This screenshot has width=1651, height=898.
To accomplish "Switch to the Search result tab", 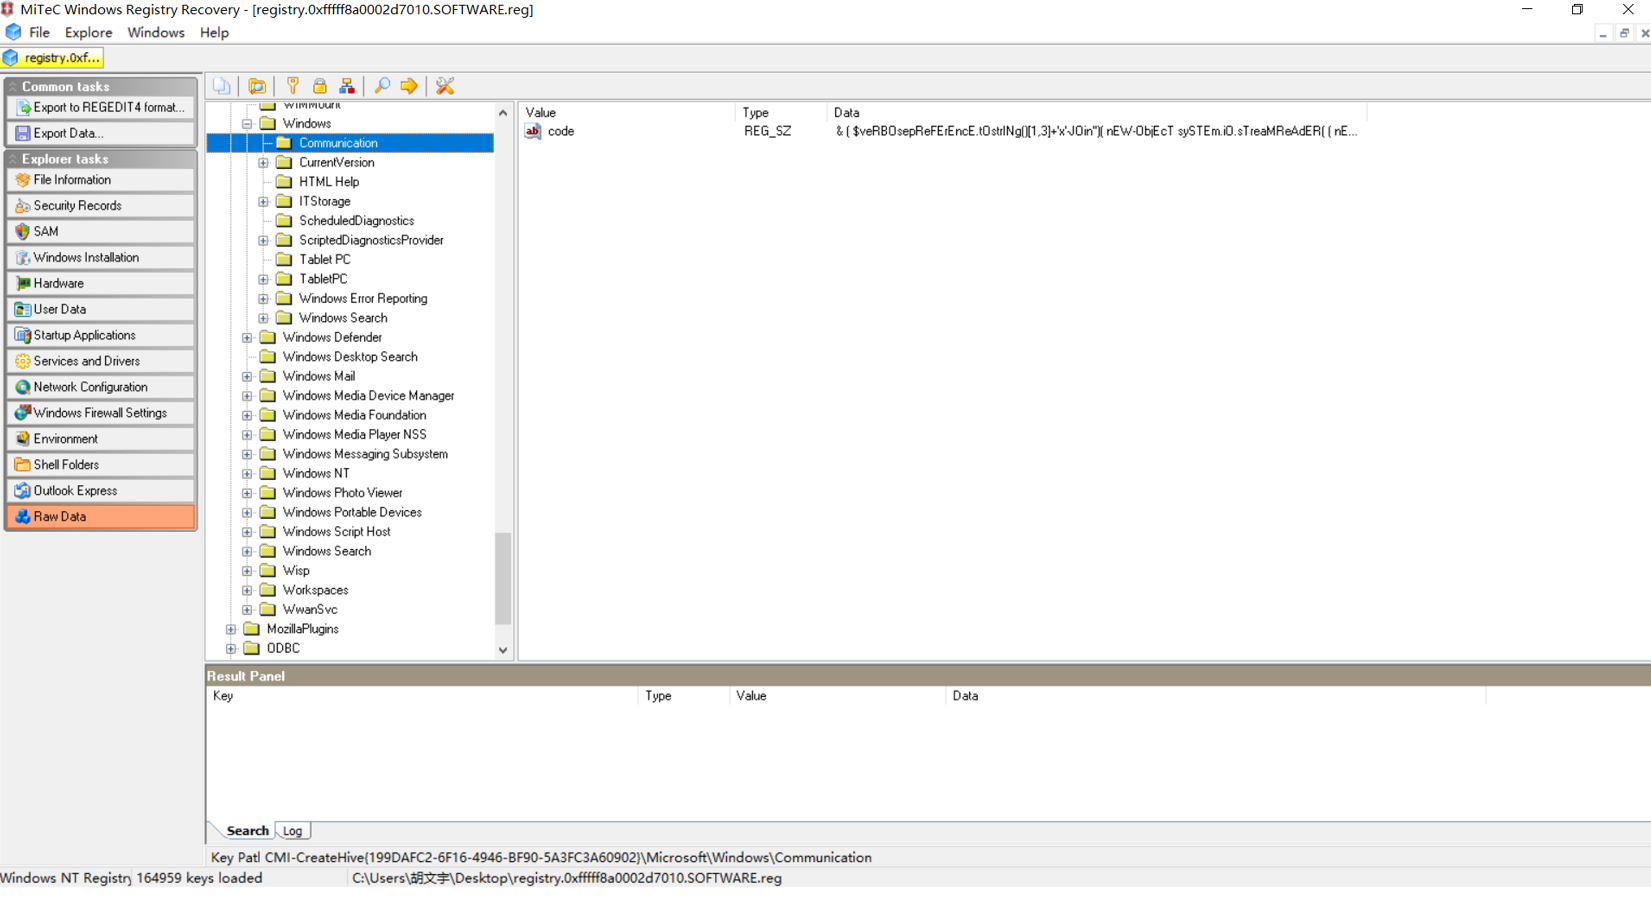I will pyautogui.click(x=247, y=831).
